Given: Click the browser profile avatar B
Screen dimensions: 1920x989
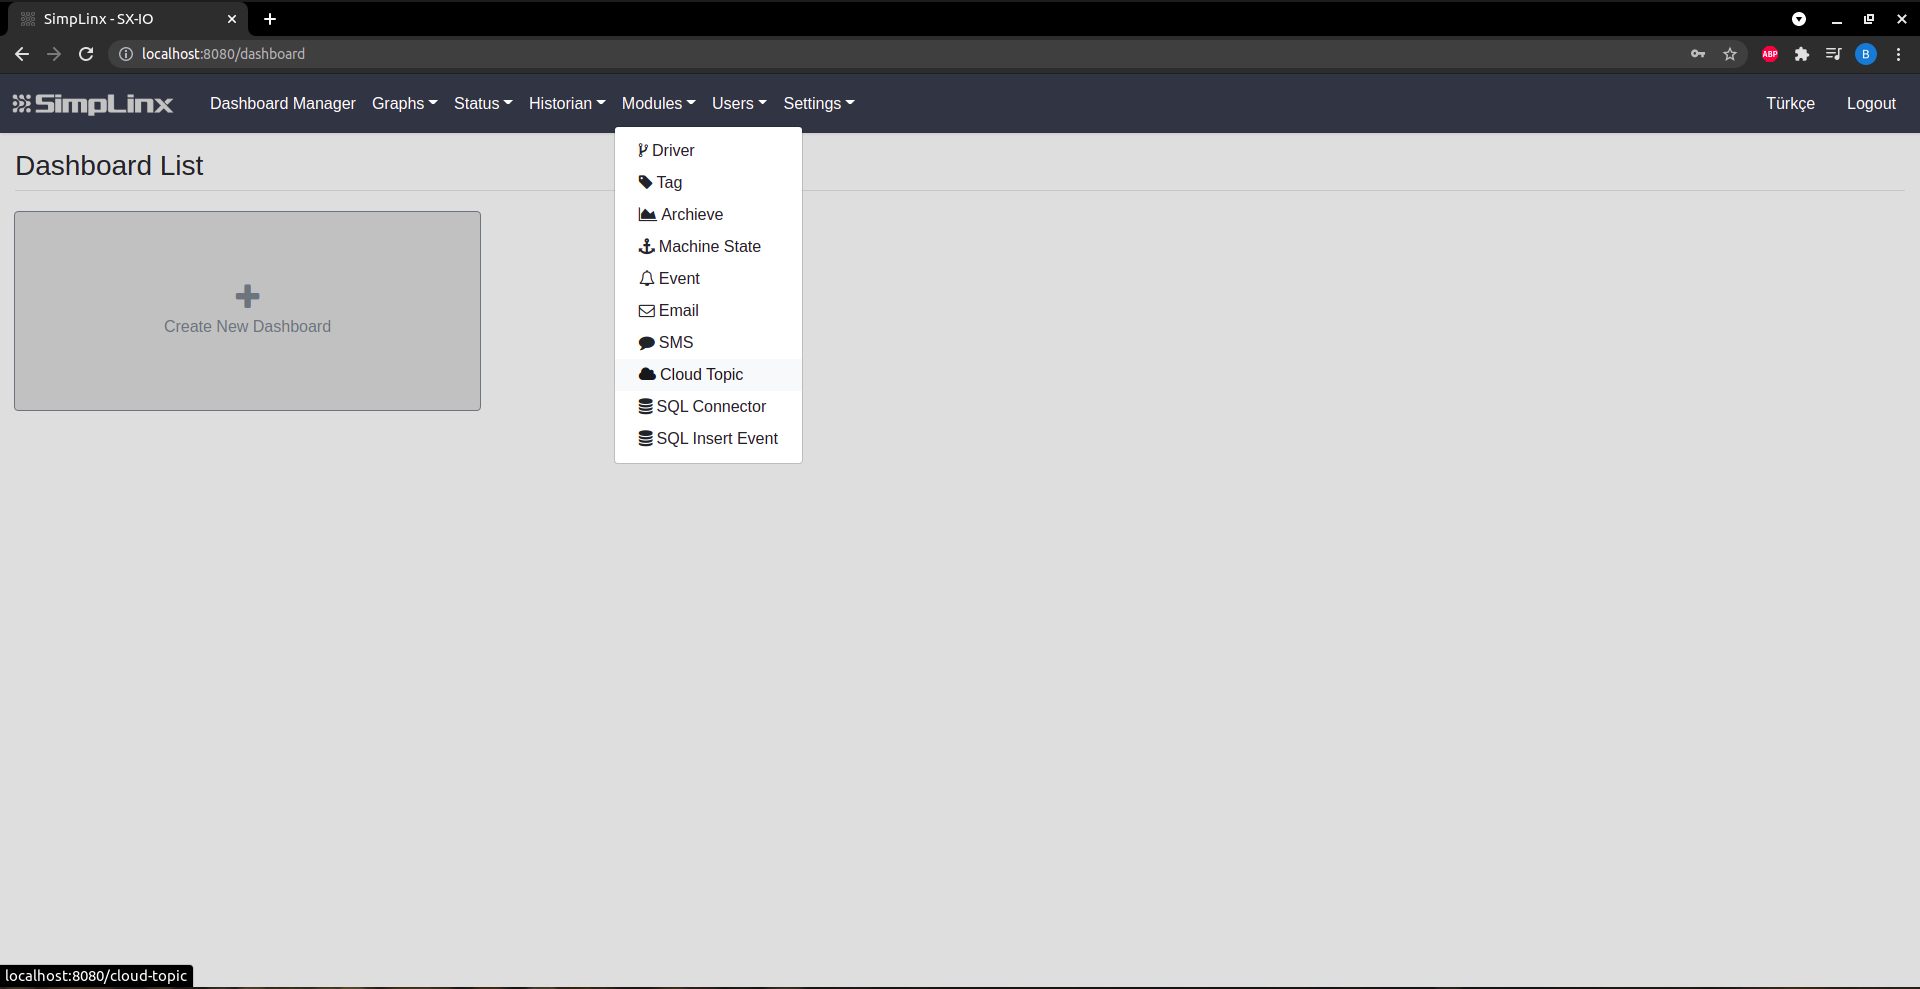Looking at the screenshot, I should point(1866,54).
